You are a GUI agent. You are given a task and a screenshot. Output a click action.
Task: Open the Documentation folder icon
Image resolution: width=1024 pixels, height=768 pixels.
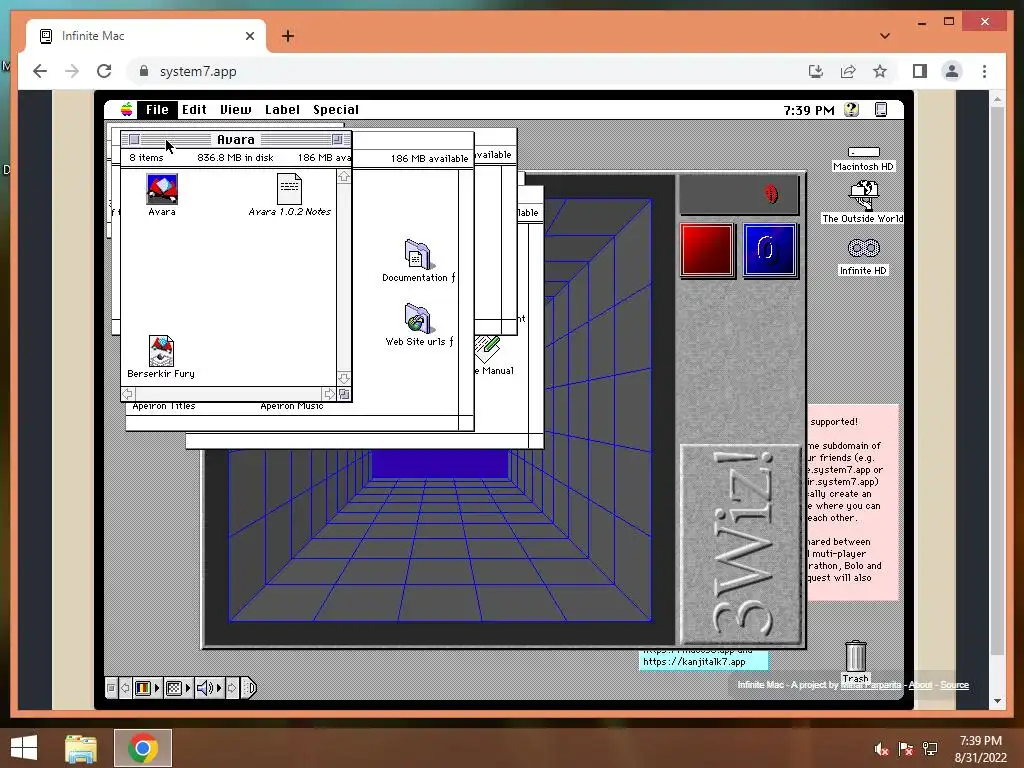point(417,254)
